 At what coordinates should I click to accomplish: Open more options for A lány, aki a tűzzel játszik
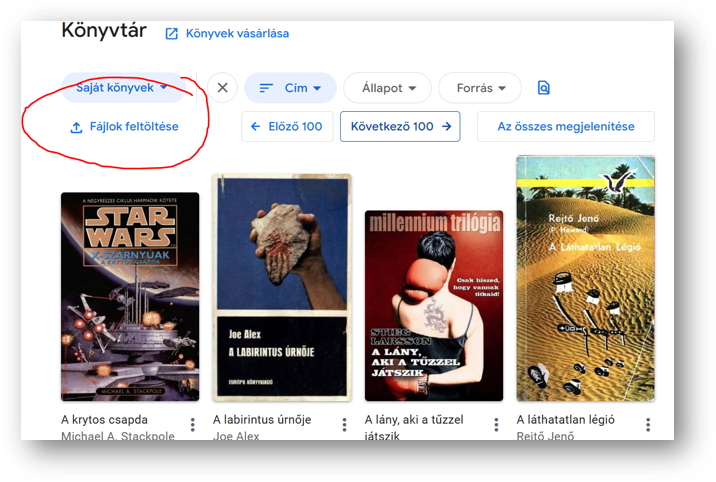point(496,424)
